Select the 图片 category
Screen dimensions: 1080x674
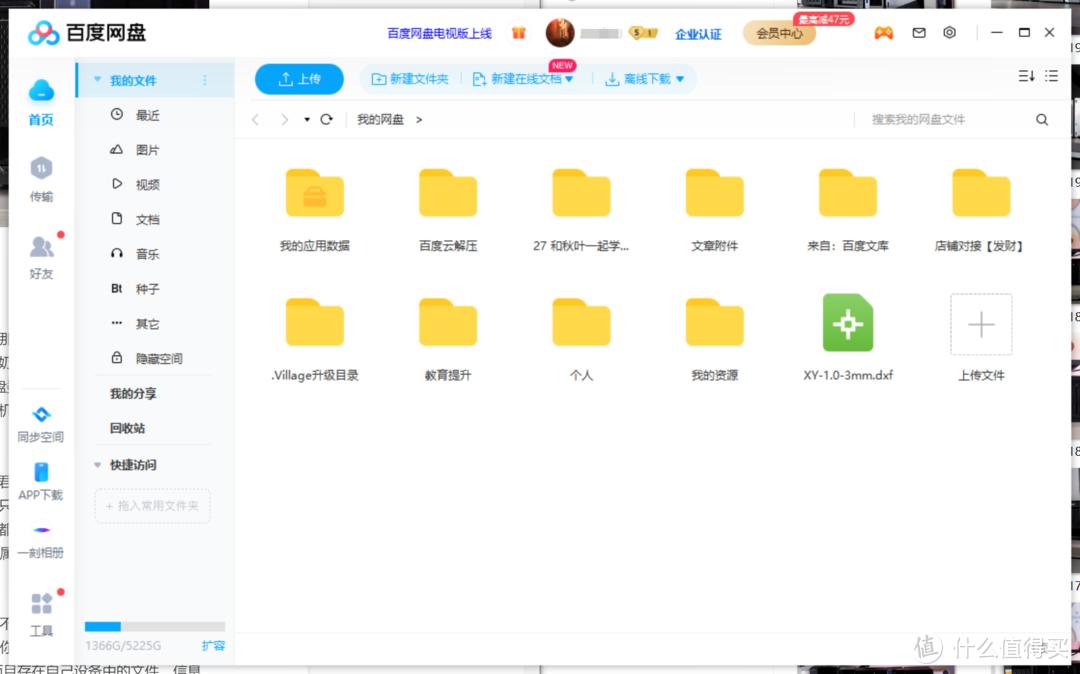coord(147,149)
